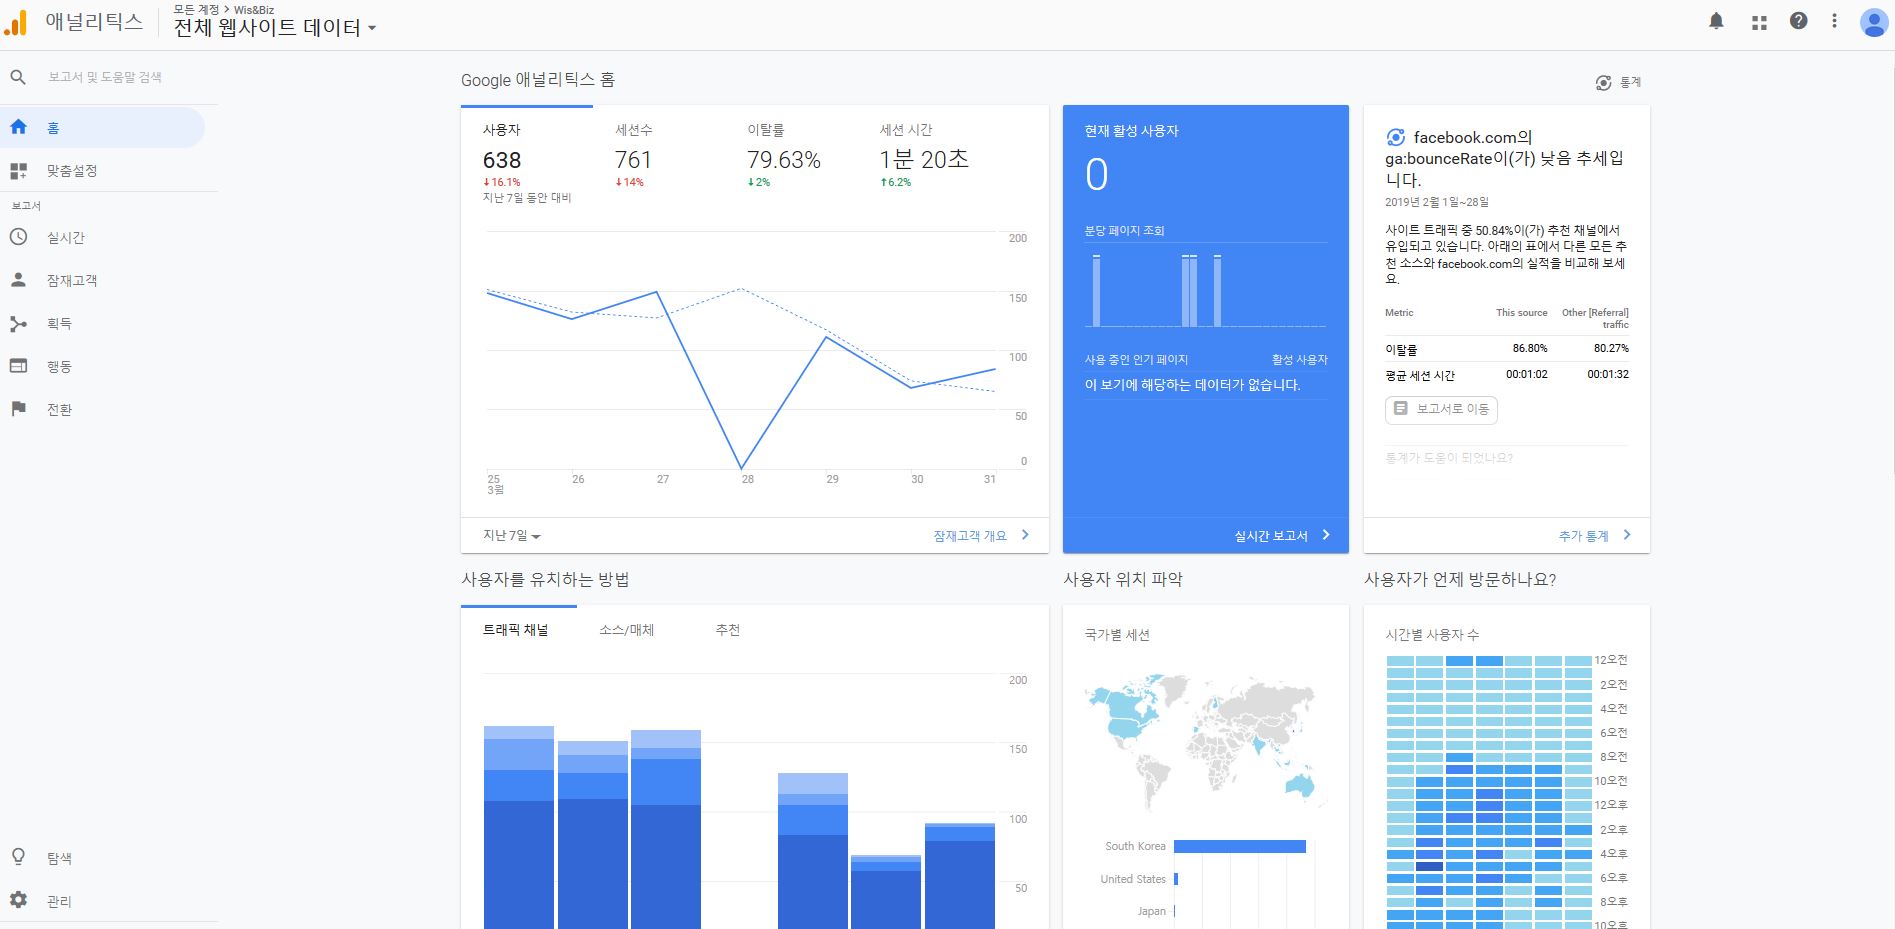The width and height of the screenshot is (1895, 929).
Task: Click the 보고서로 이동 button
Action: pos(1441,409)
